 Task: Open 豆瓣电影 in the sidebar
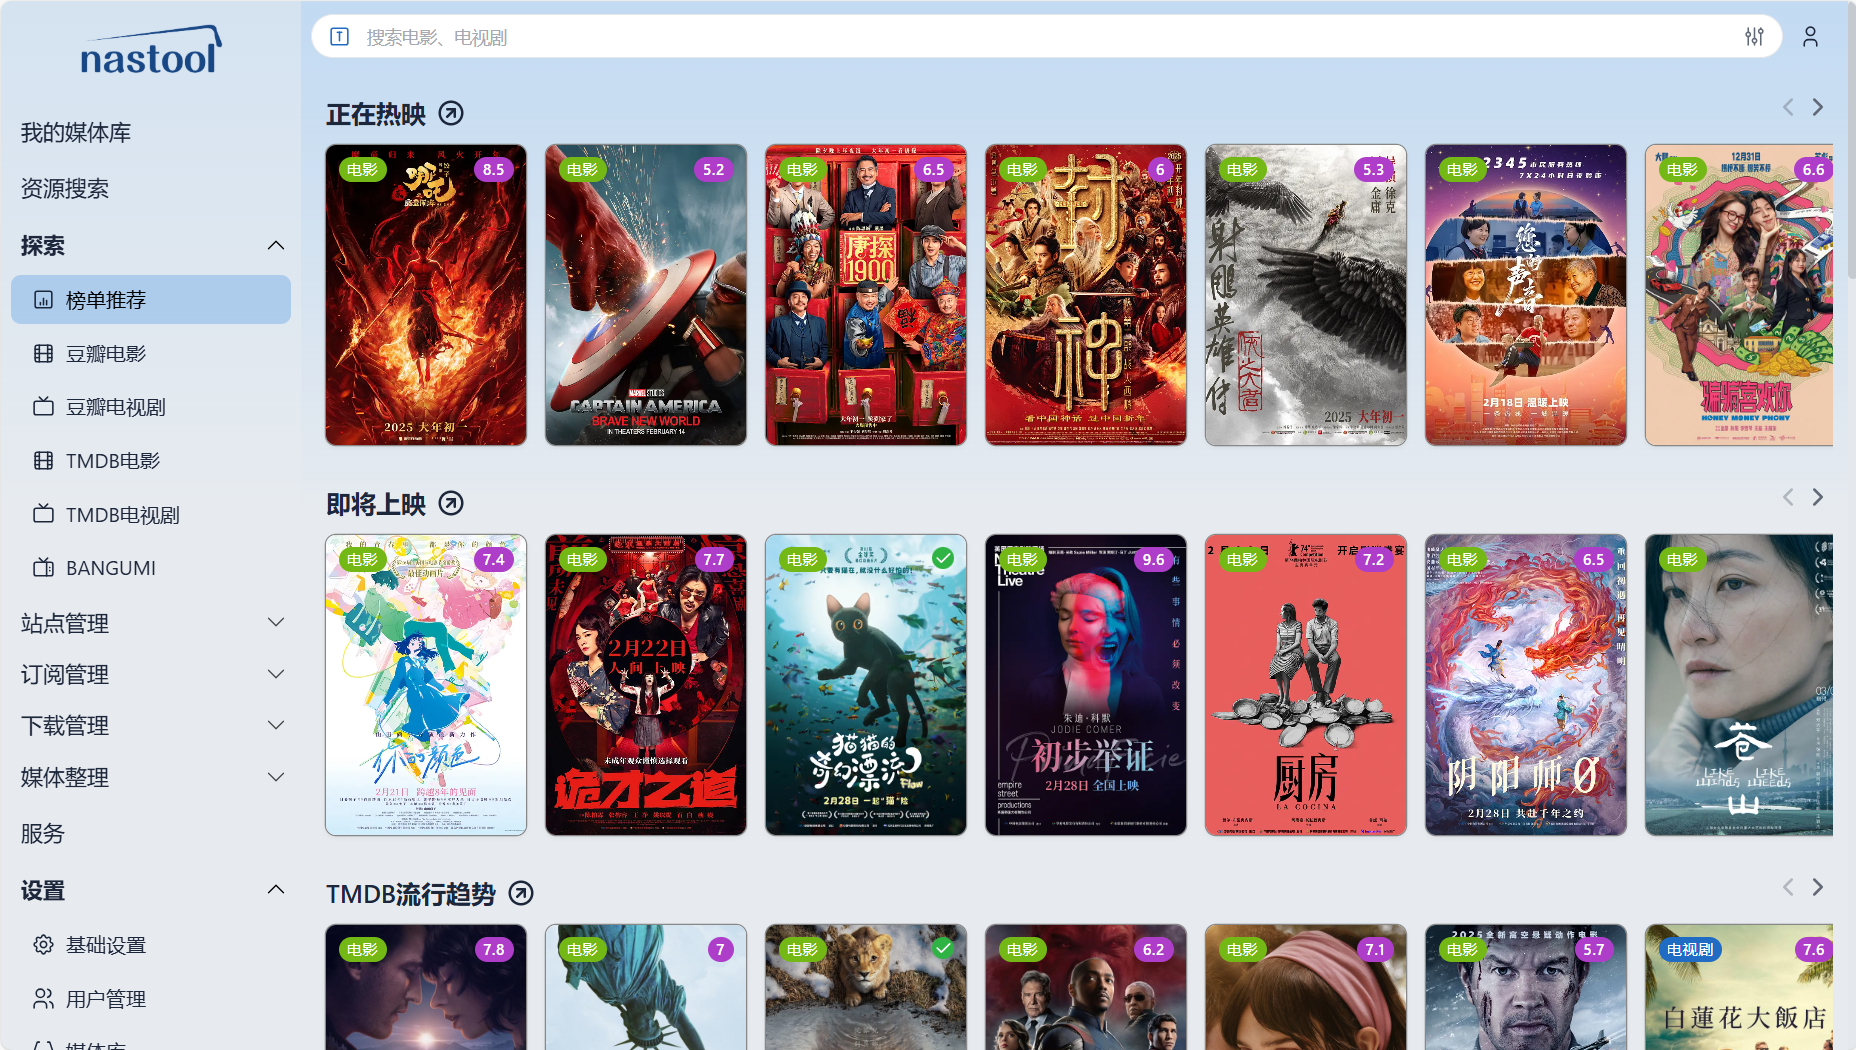(x=106, y=354)
